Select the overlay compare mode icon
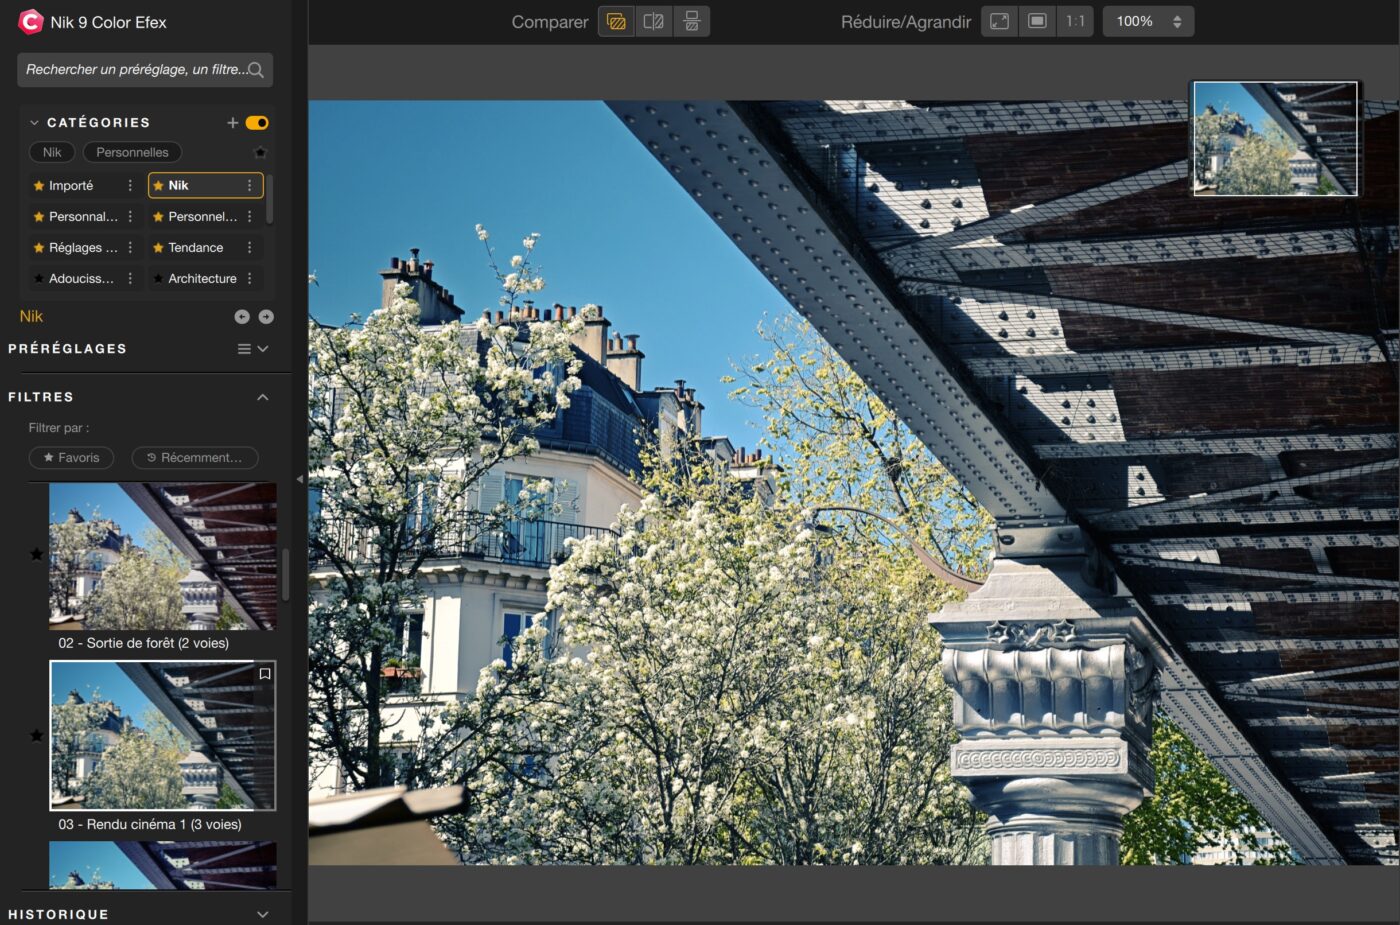1400x925 pixels. [x=616, y=22]
